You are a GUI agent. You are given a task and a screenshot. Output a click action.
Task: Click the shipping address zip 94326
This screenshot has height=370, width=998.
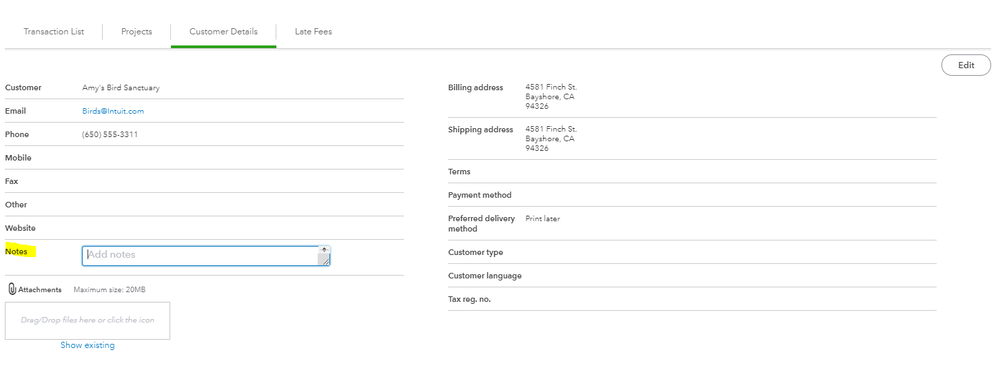(x=537, y=148)
